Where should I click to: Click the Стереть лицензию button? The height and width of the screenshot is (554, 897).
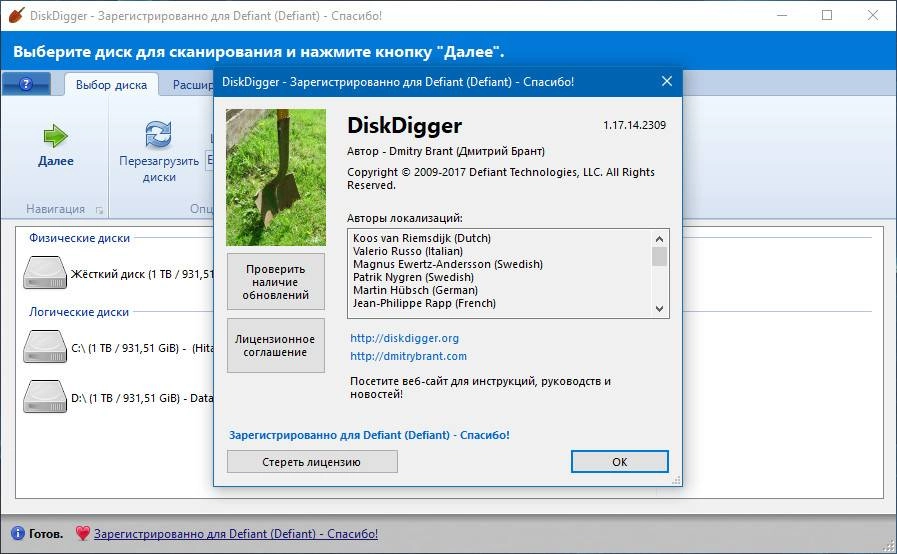point(312,462)
